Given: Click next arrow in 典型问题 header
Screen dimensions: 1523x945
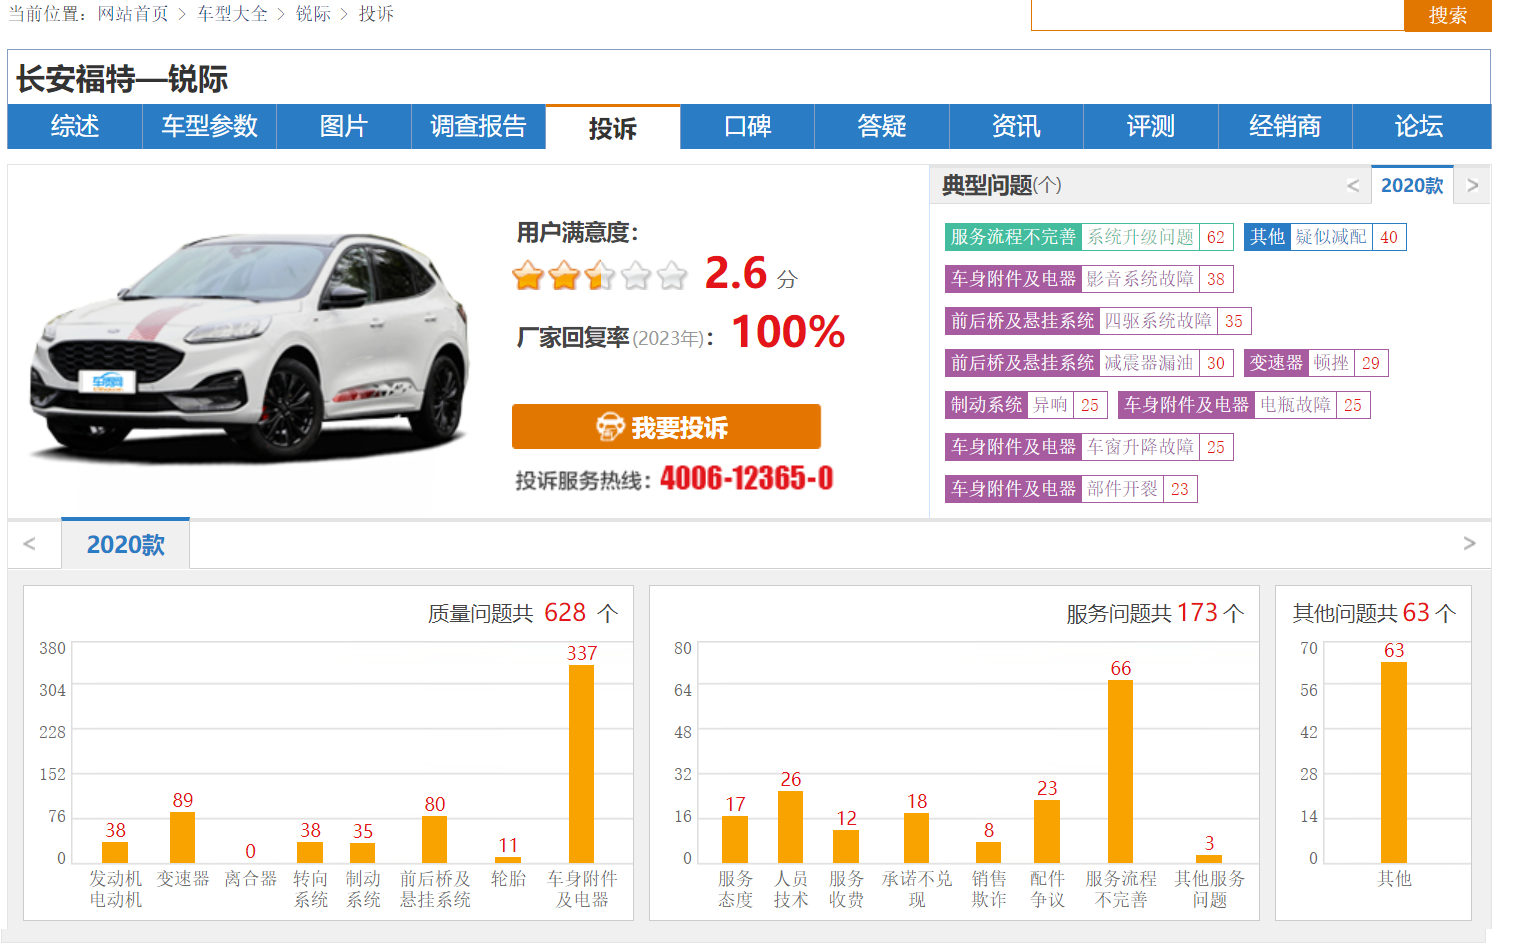Looking at the screenshot, I should pyautogui.click(x=1472, y=185).
